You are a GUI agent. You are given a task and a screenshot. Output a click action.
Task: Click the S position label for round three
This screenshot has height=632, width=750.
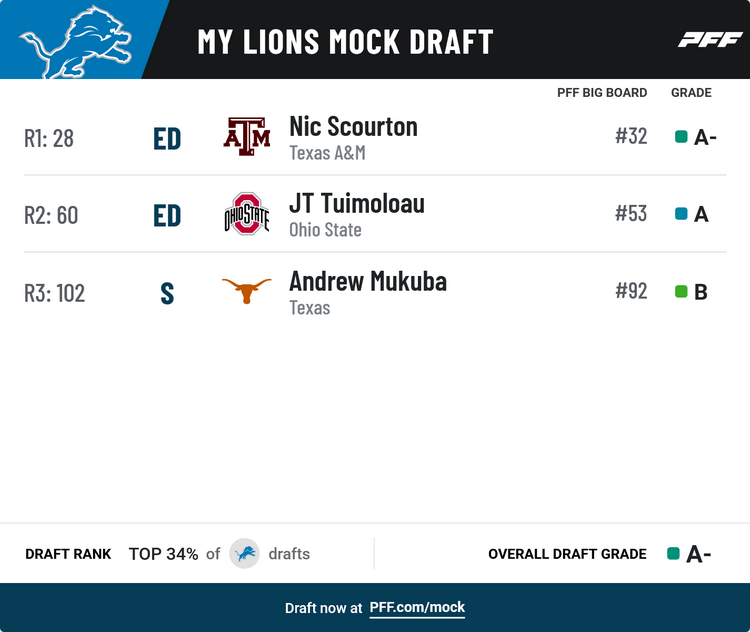point(167,293)
